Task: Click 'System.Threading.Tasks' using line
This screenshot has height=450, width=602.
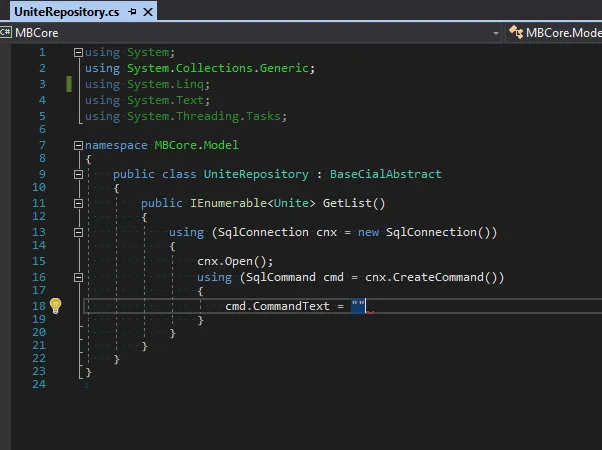Action: 204,116
